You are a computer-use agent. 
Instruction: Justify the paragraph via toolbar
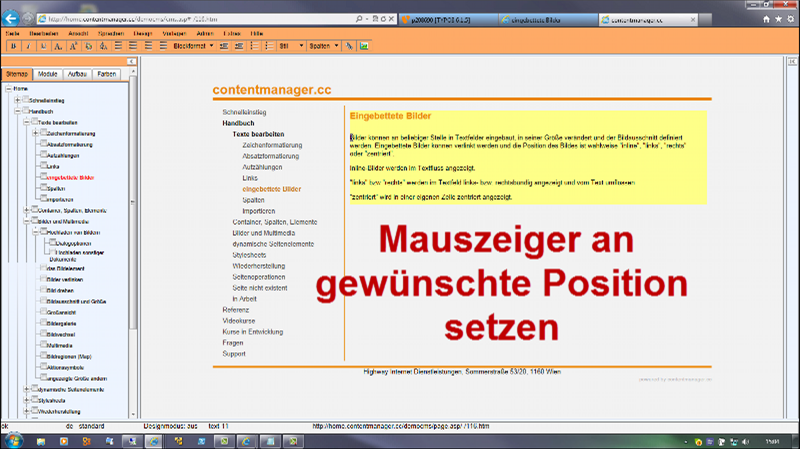[163, 46]
